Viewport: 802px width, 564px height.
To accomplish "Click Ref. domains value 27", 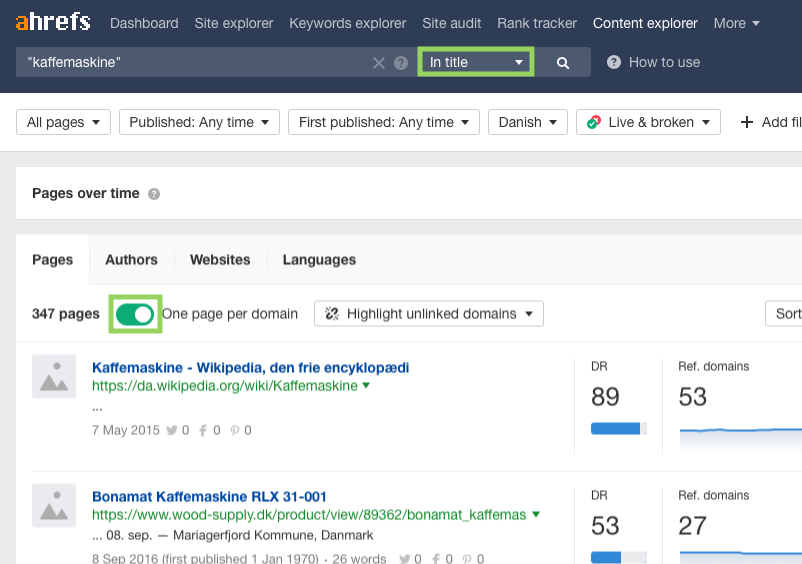I will (693, 526).
